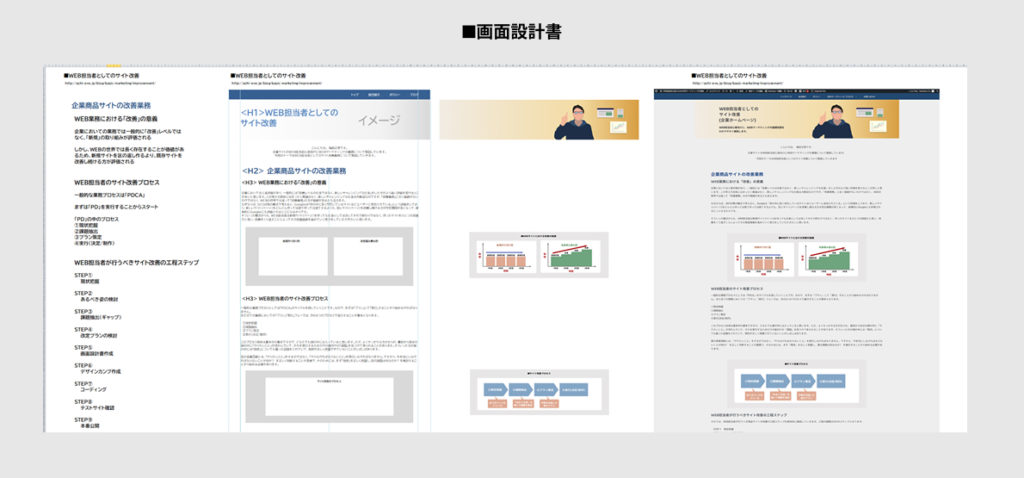The height and width of the screenshot is (478, 1024).
Task: Click the ■画面設計書 page title
Action: click(x=511, y=32)
